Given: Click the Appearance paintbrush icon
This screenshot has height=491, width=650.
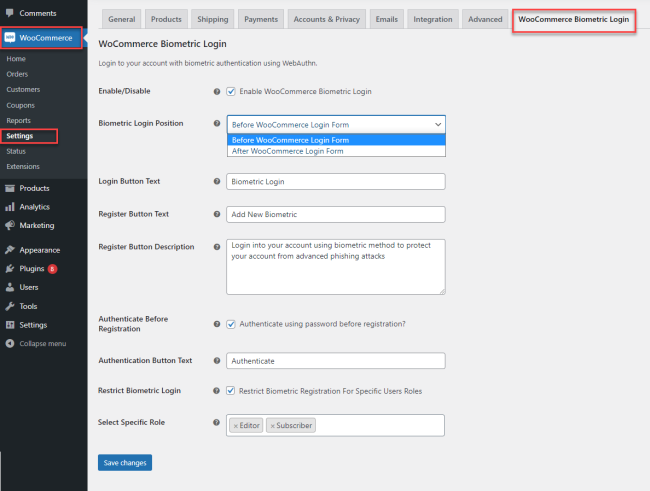Looking at the screenshot, I should 10,250.
